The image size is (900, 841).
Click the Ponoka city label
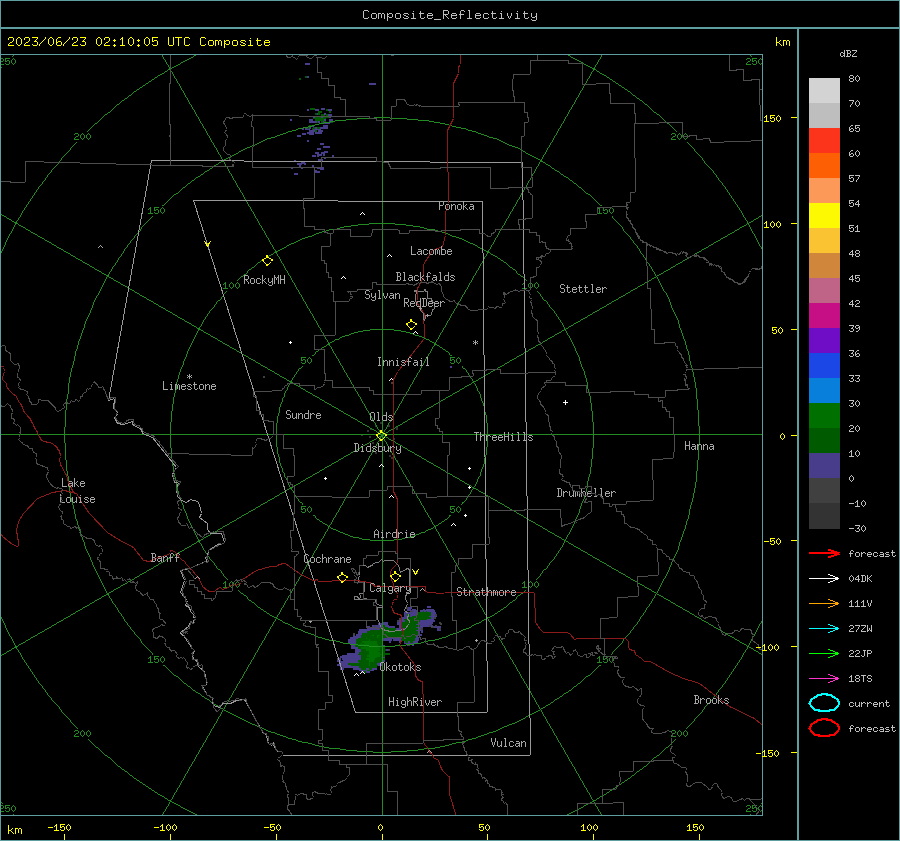coord(456,206)
